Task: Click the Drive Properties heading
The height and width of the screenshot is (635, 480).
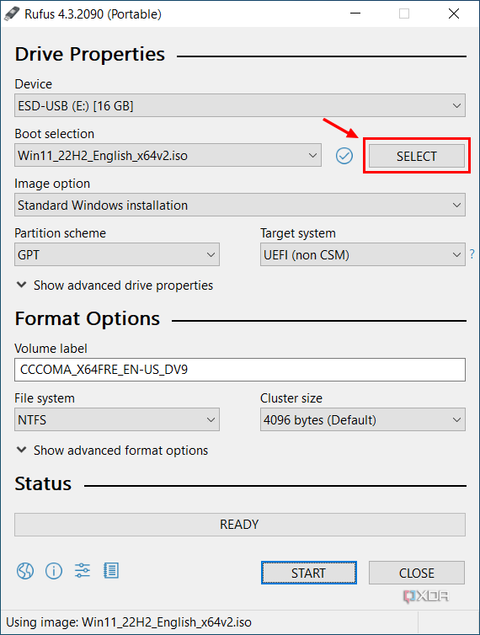Action: pyautogui.click(x=90, y=54)
